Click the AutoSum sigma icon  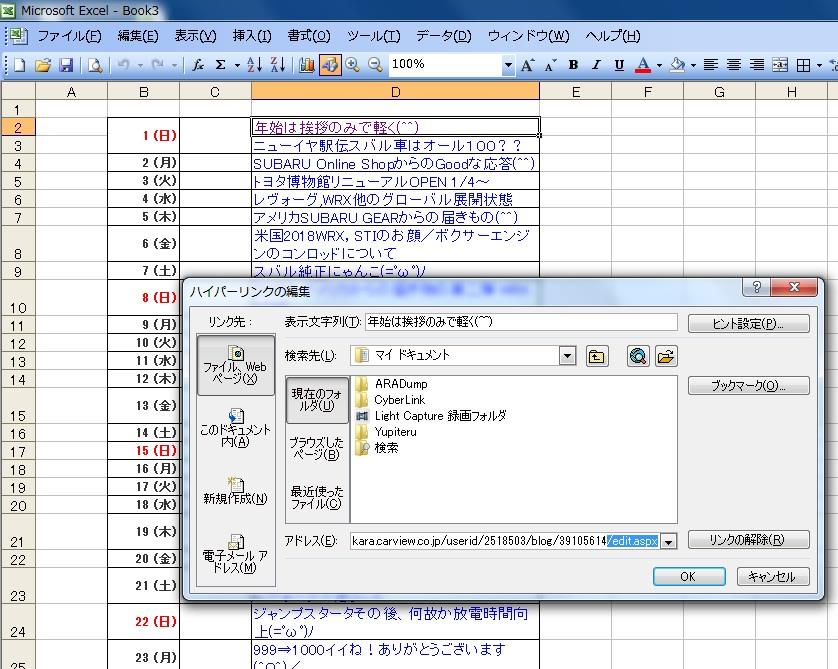(x=220, y=65)
